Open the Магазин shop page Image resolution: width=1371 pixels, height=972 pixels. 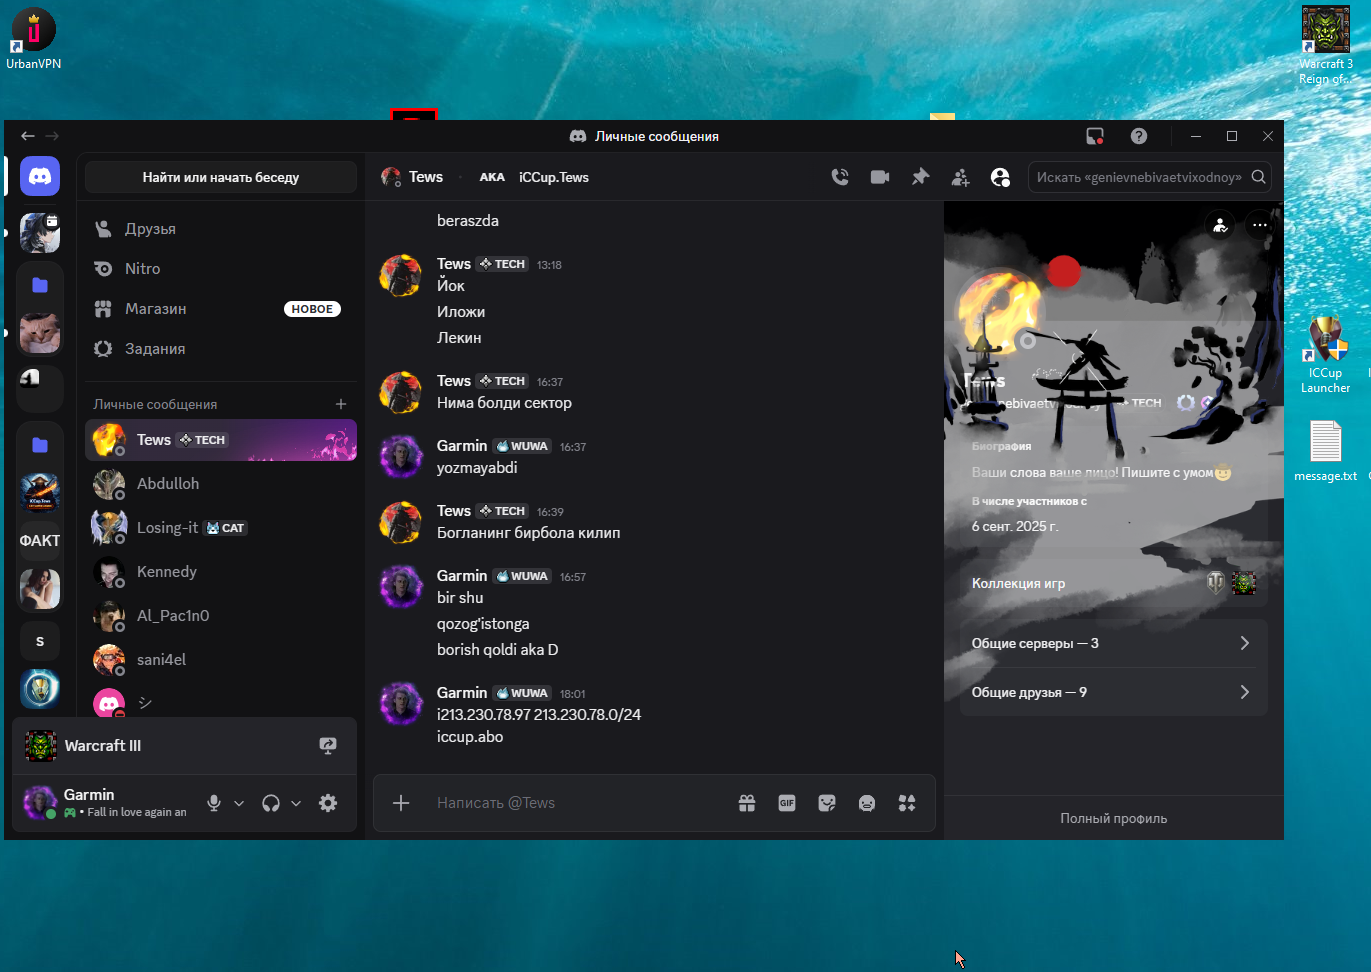220,309
